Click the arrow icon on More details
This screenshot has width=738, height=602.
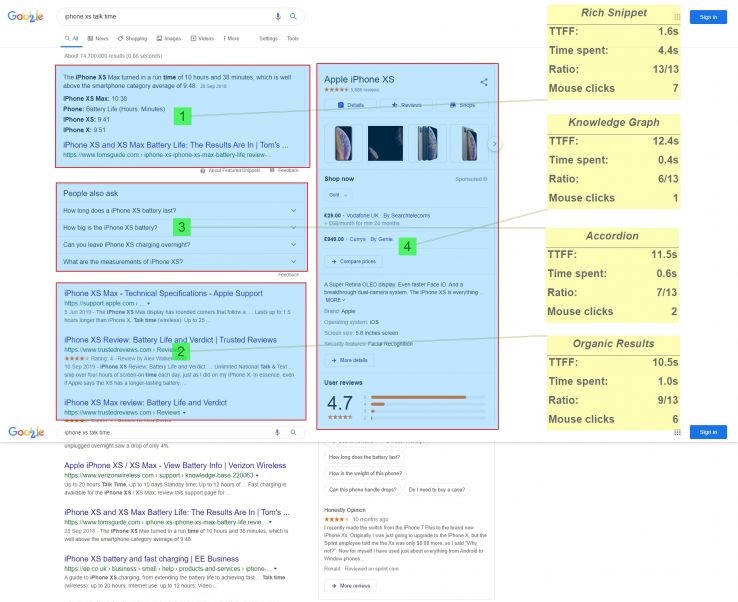334,360
